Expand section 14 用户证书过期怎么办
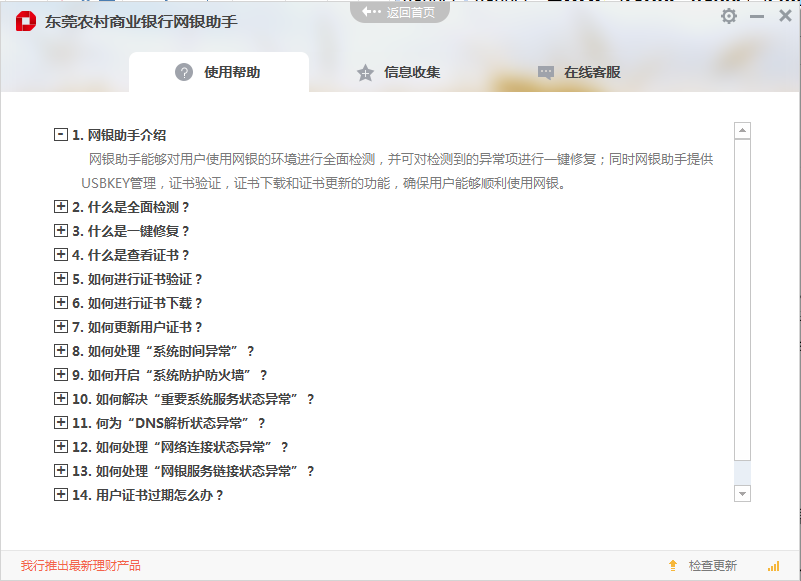Image resolution: width=801 pixels, height=581 pixels. click(x=61, y=495)
